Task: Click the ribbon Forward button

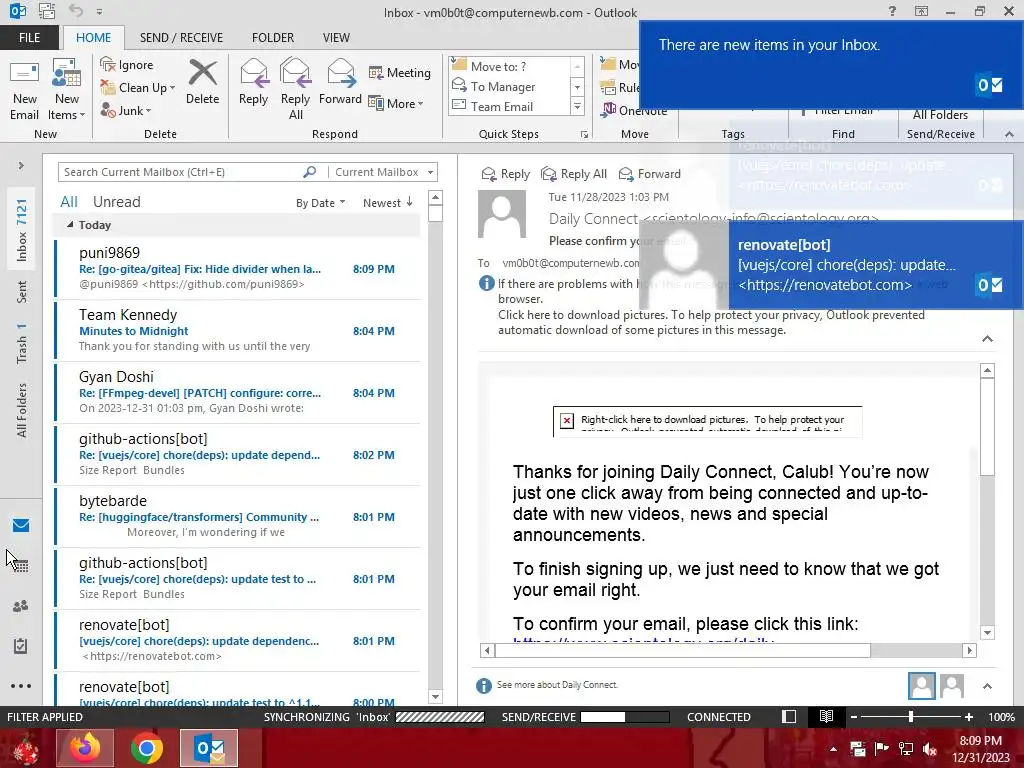Action: [x=340, y=82]
